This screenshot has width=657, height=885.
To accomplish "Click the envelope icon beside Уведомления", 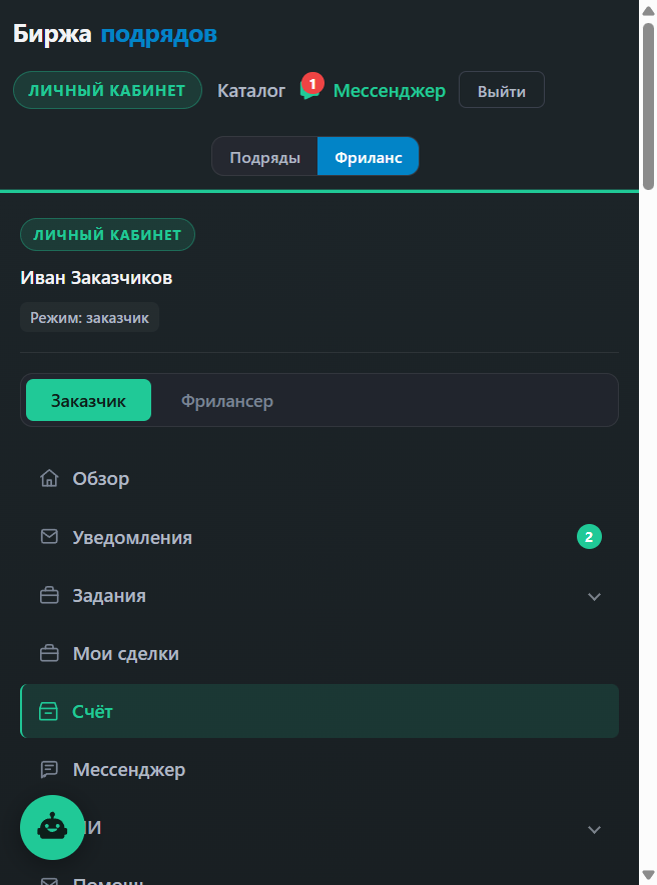I will (x=49, y=536).
